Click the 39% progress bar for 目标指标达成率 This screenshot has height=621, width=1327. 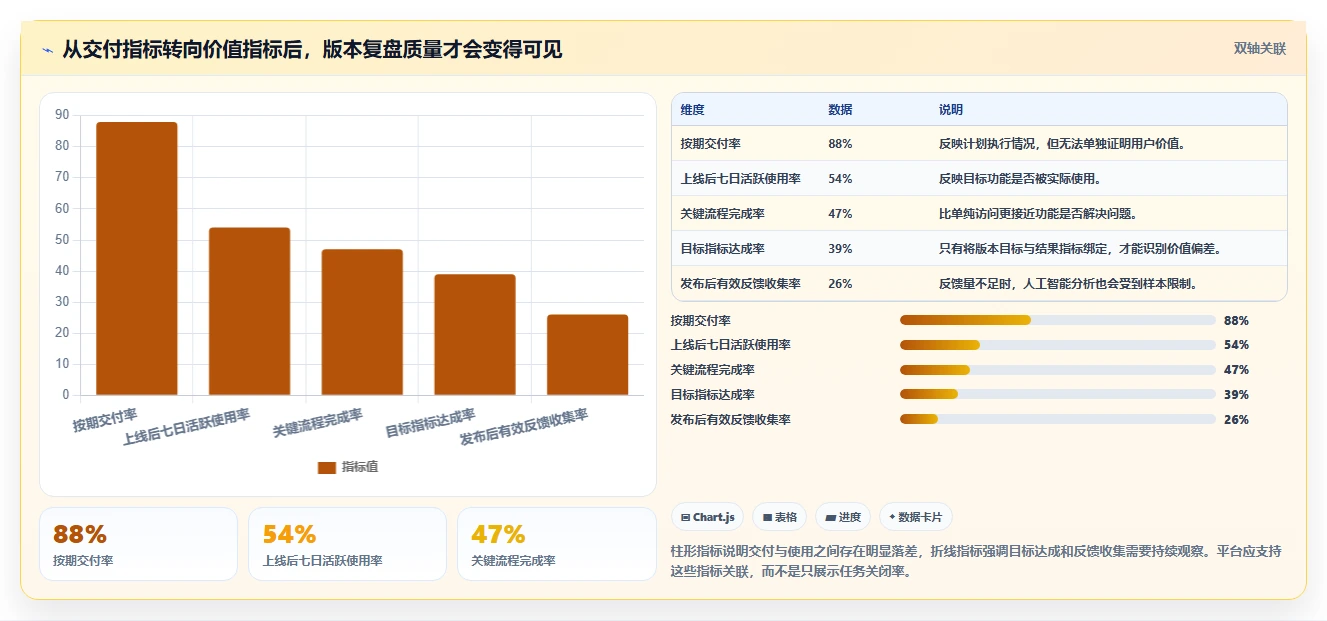1058,395
